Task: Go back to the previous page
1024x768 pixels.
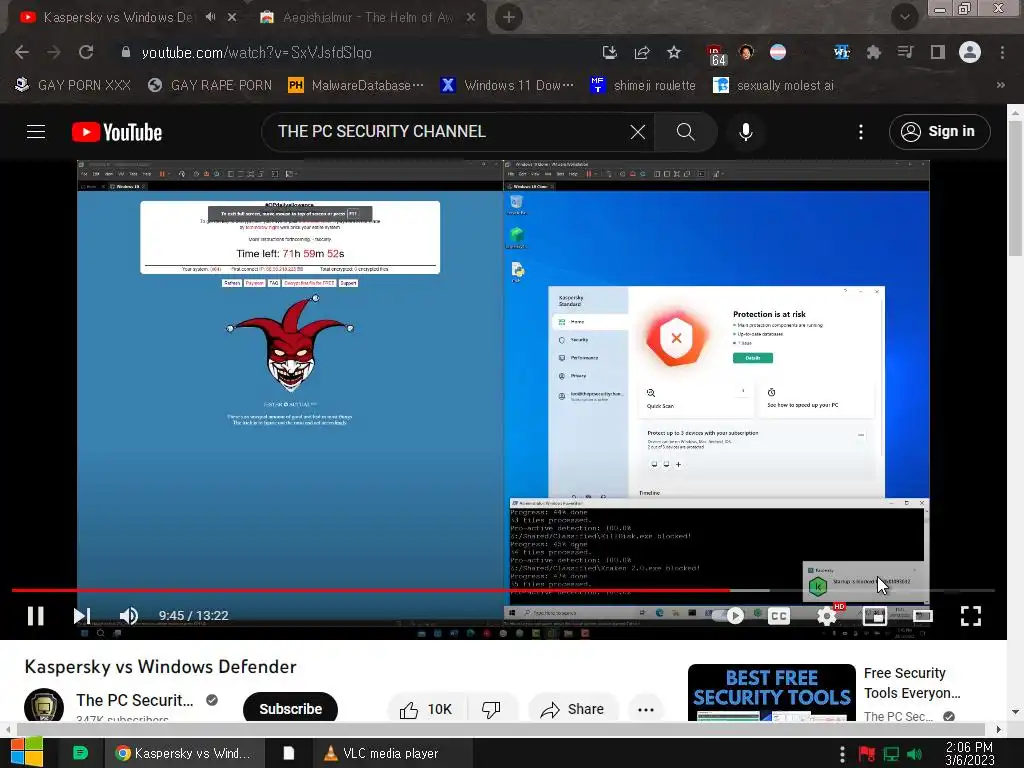Action: (x=22, y=52)
